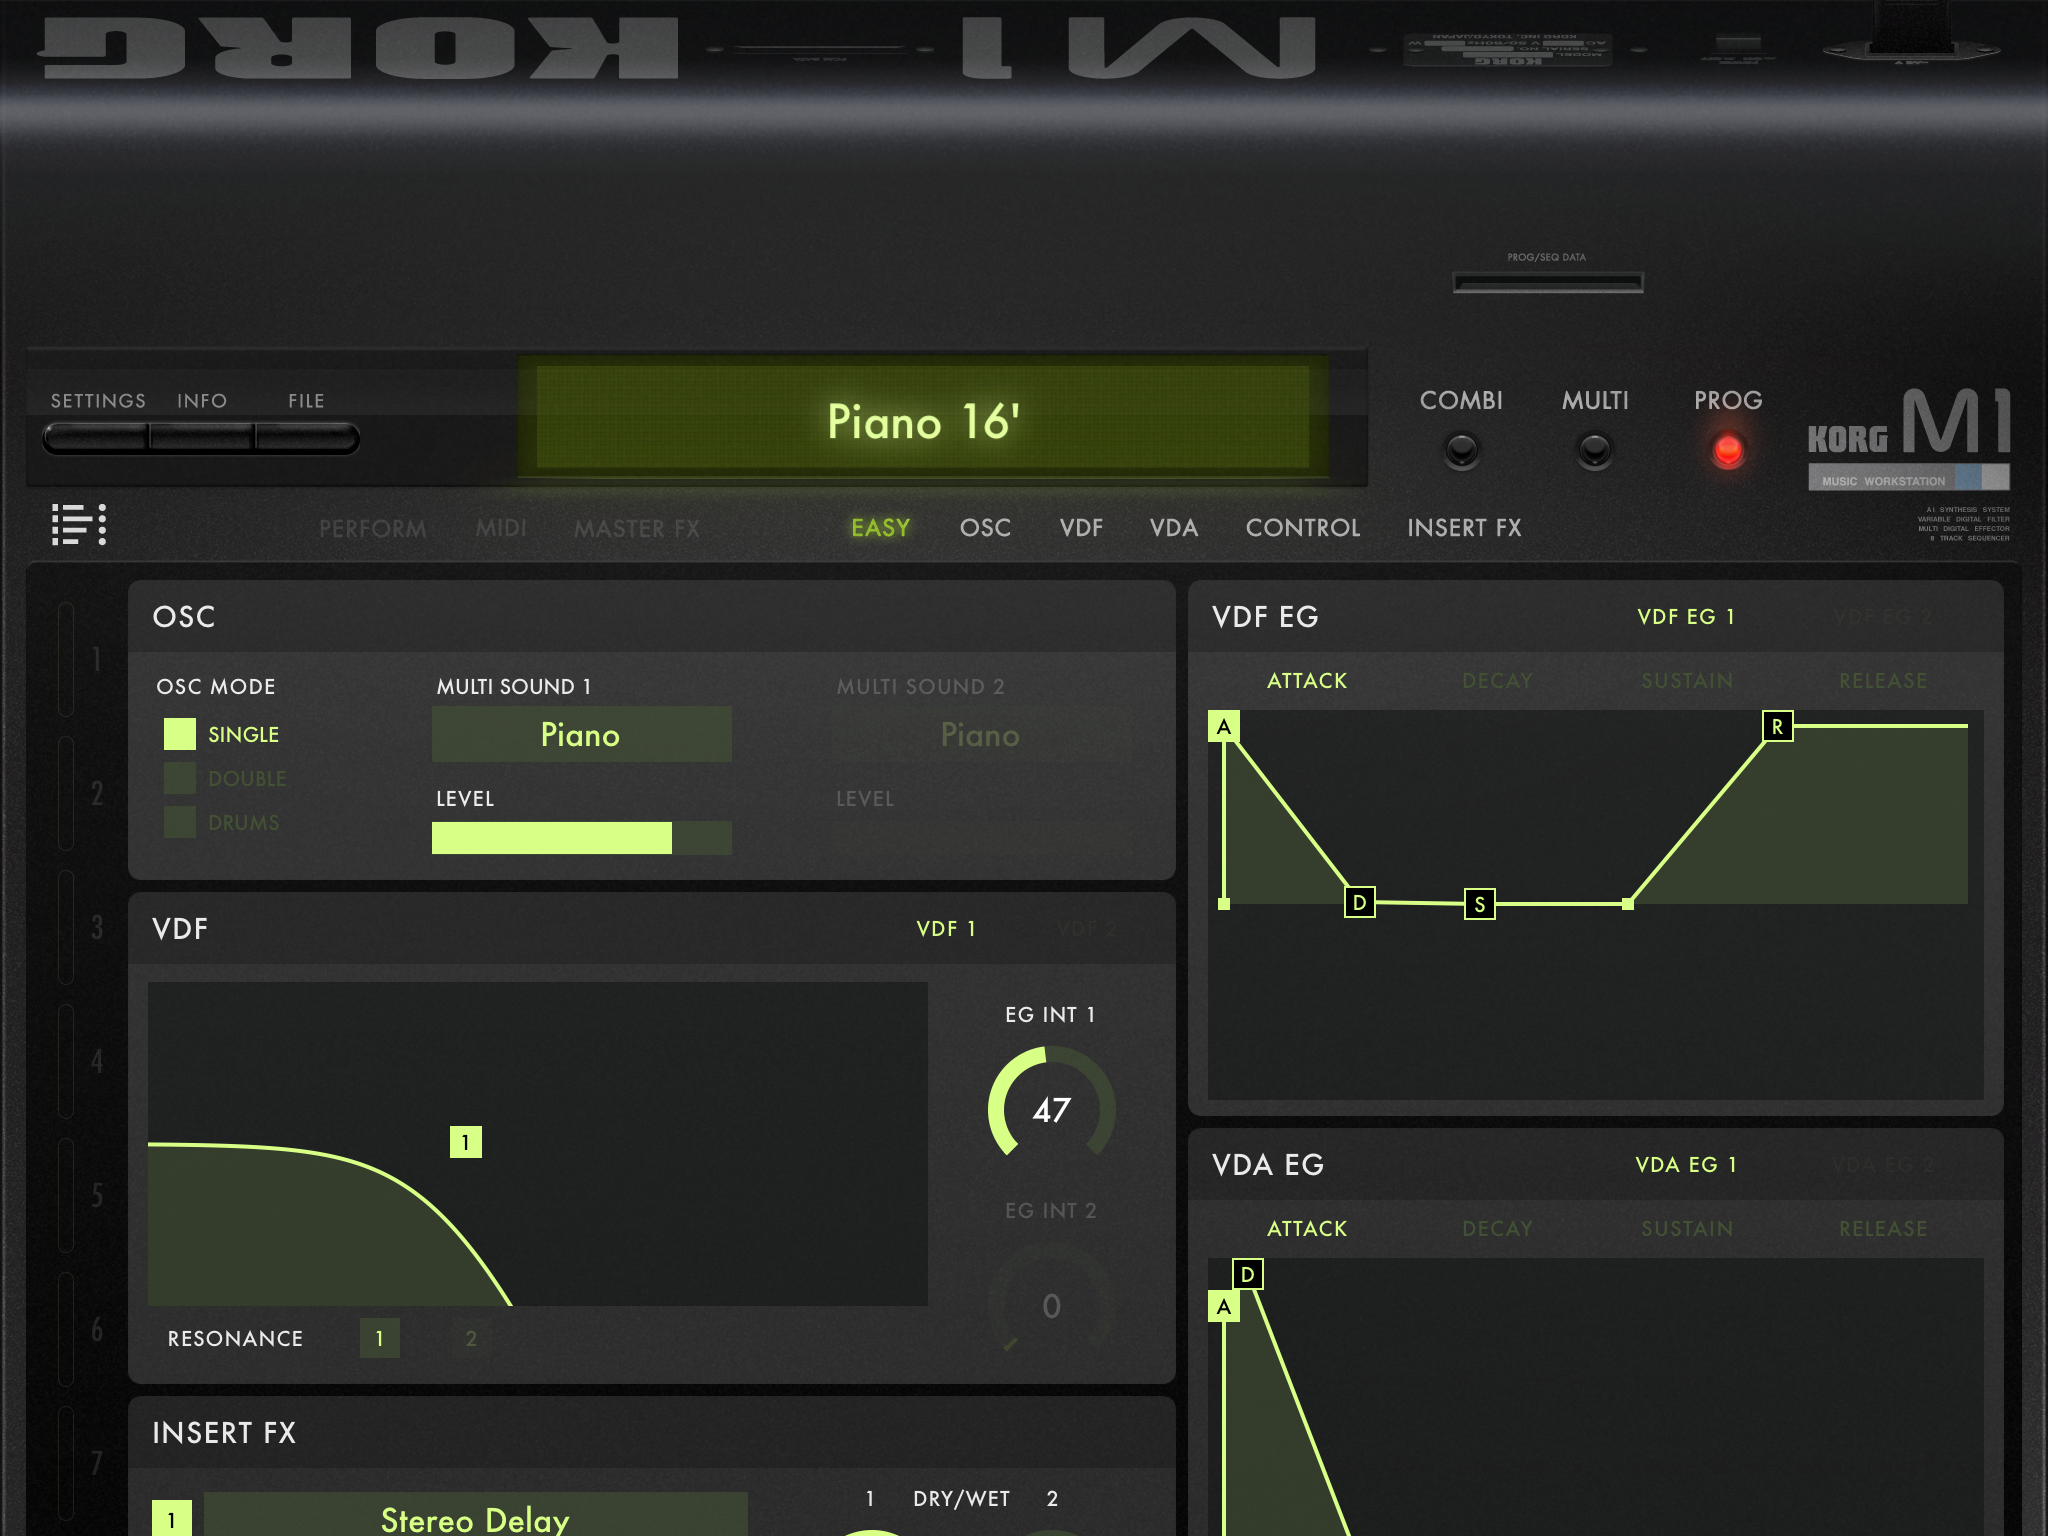Open the MIDI tab
The height and width of the screenshot is (1536, 2048).
pyautogui.click(x=501, y=528)
